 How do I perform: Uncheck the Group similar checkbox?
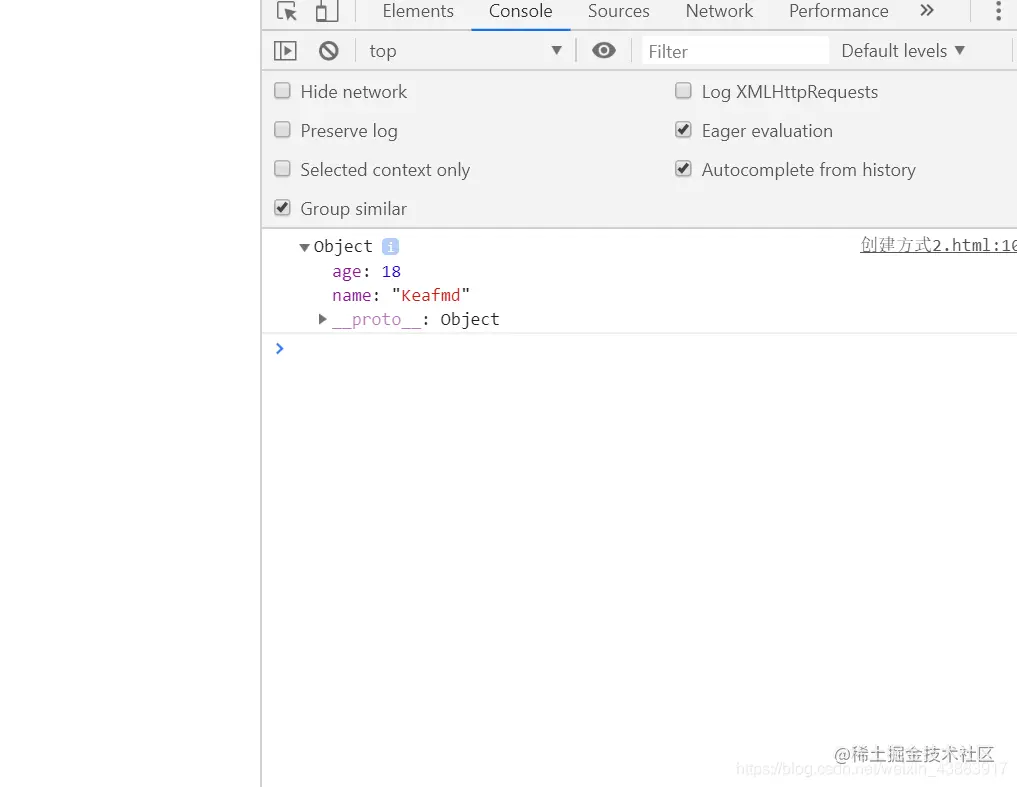pyautogui.click(x=282, y=208)
